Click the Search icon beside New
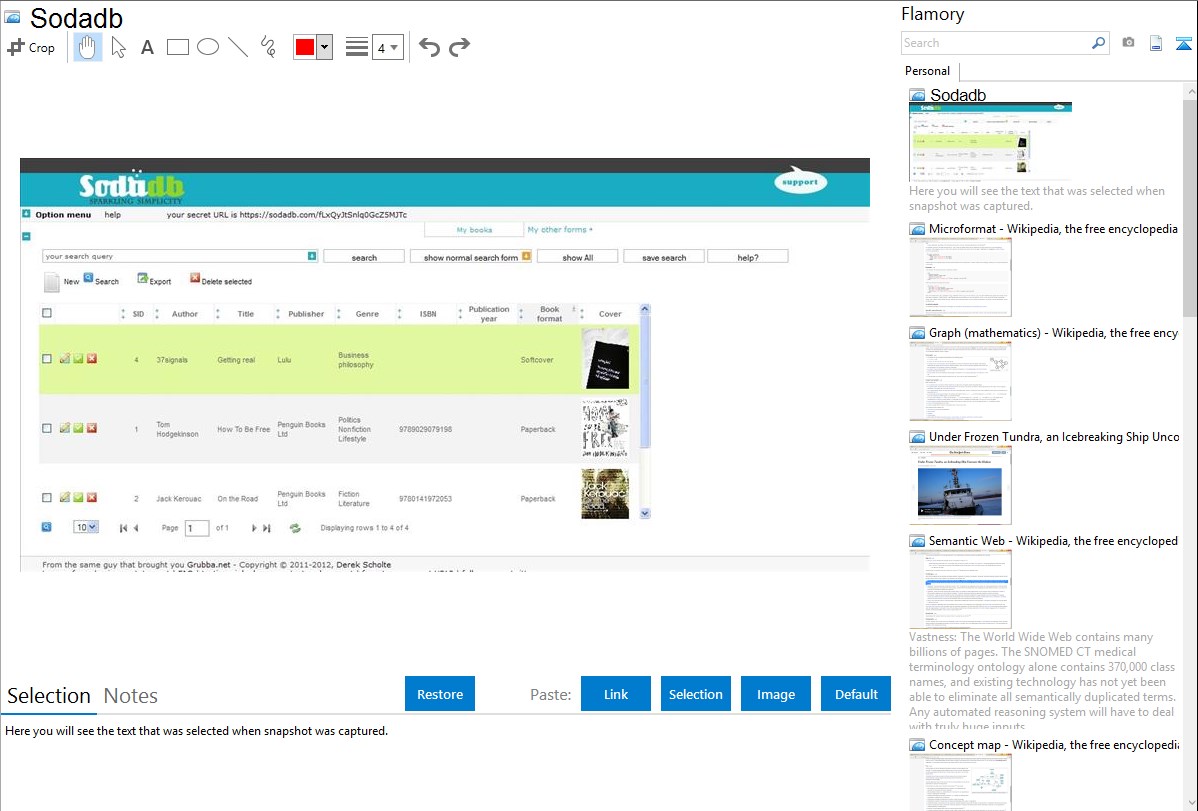Viewport: 1198px width, 811px height. click(x=89, y=278)
